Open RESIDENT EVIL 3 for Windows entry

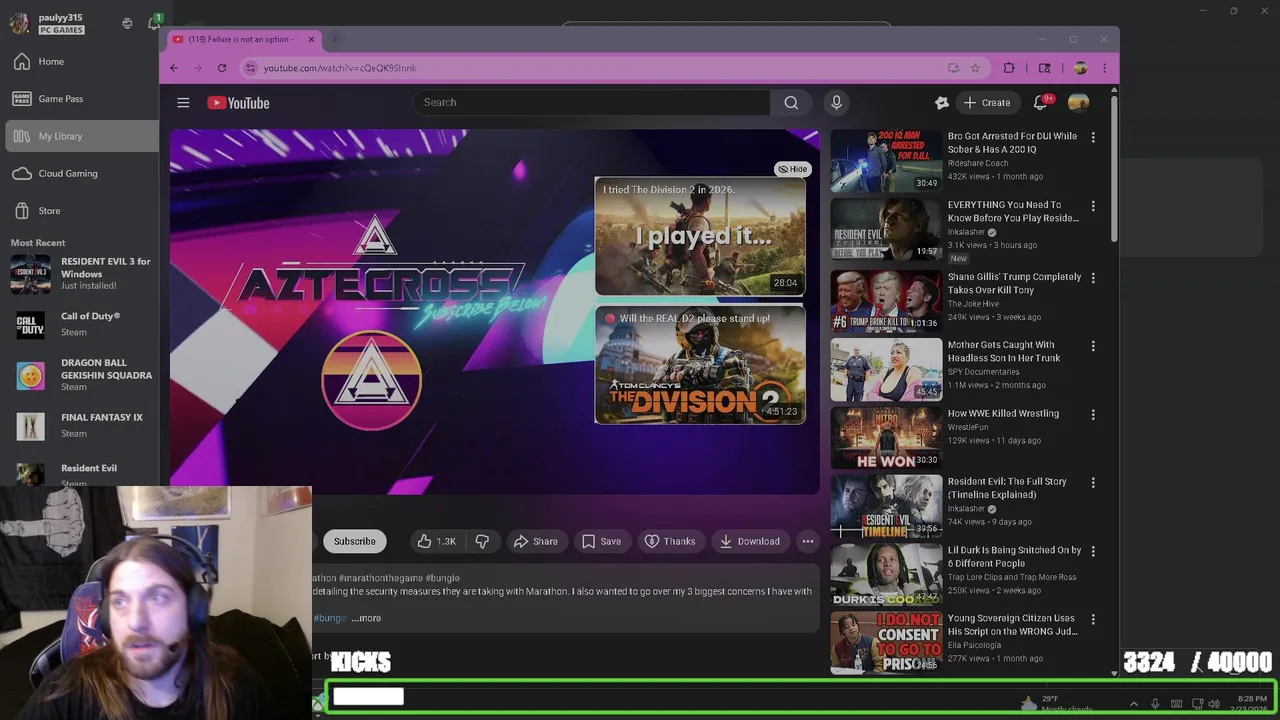click(x=80, y=274)
